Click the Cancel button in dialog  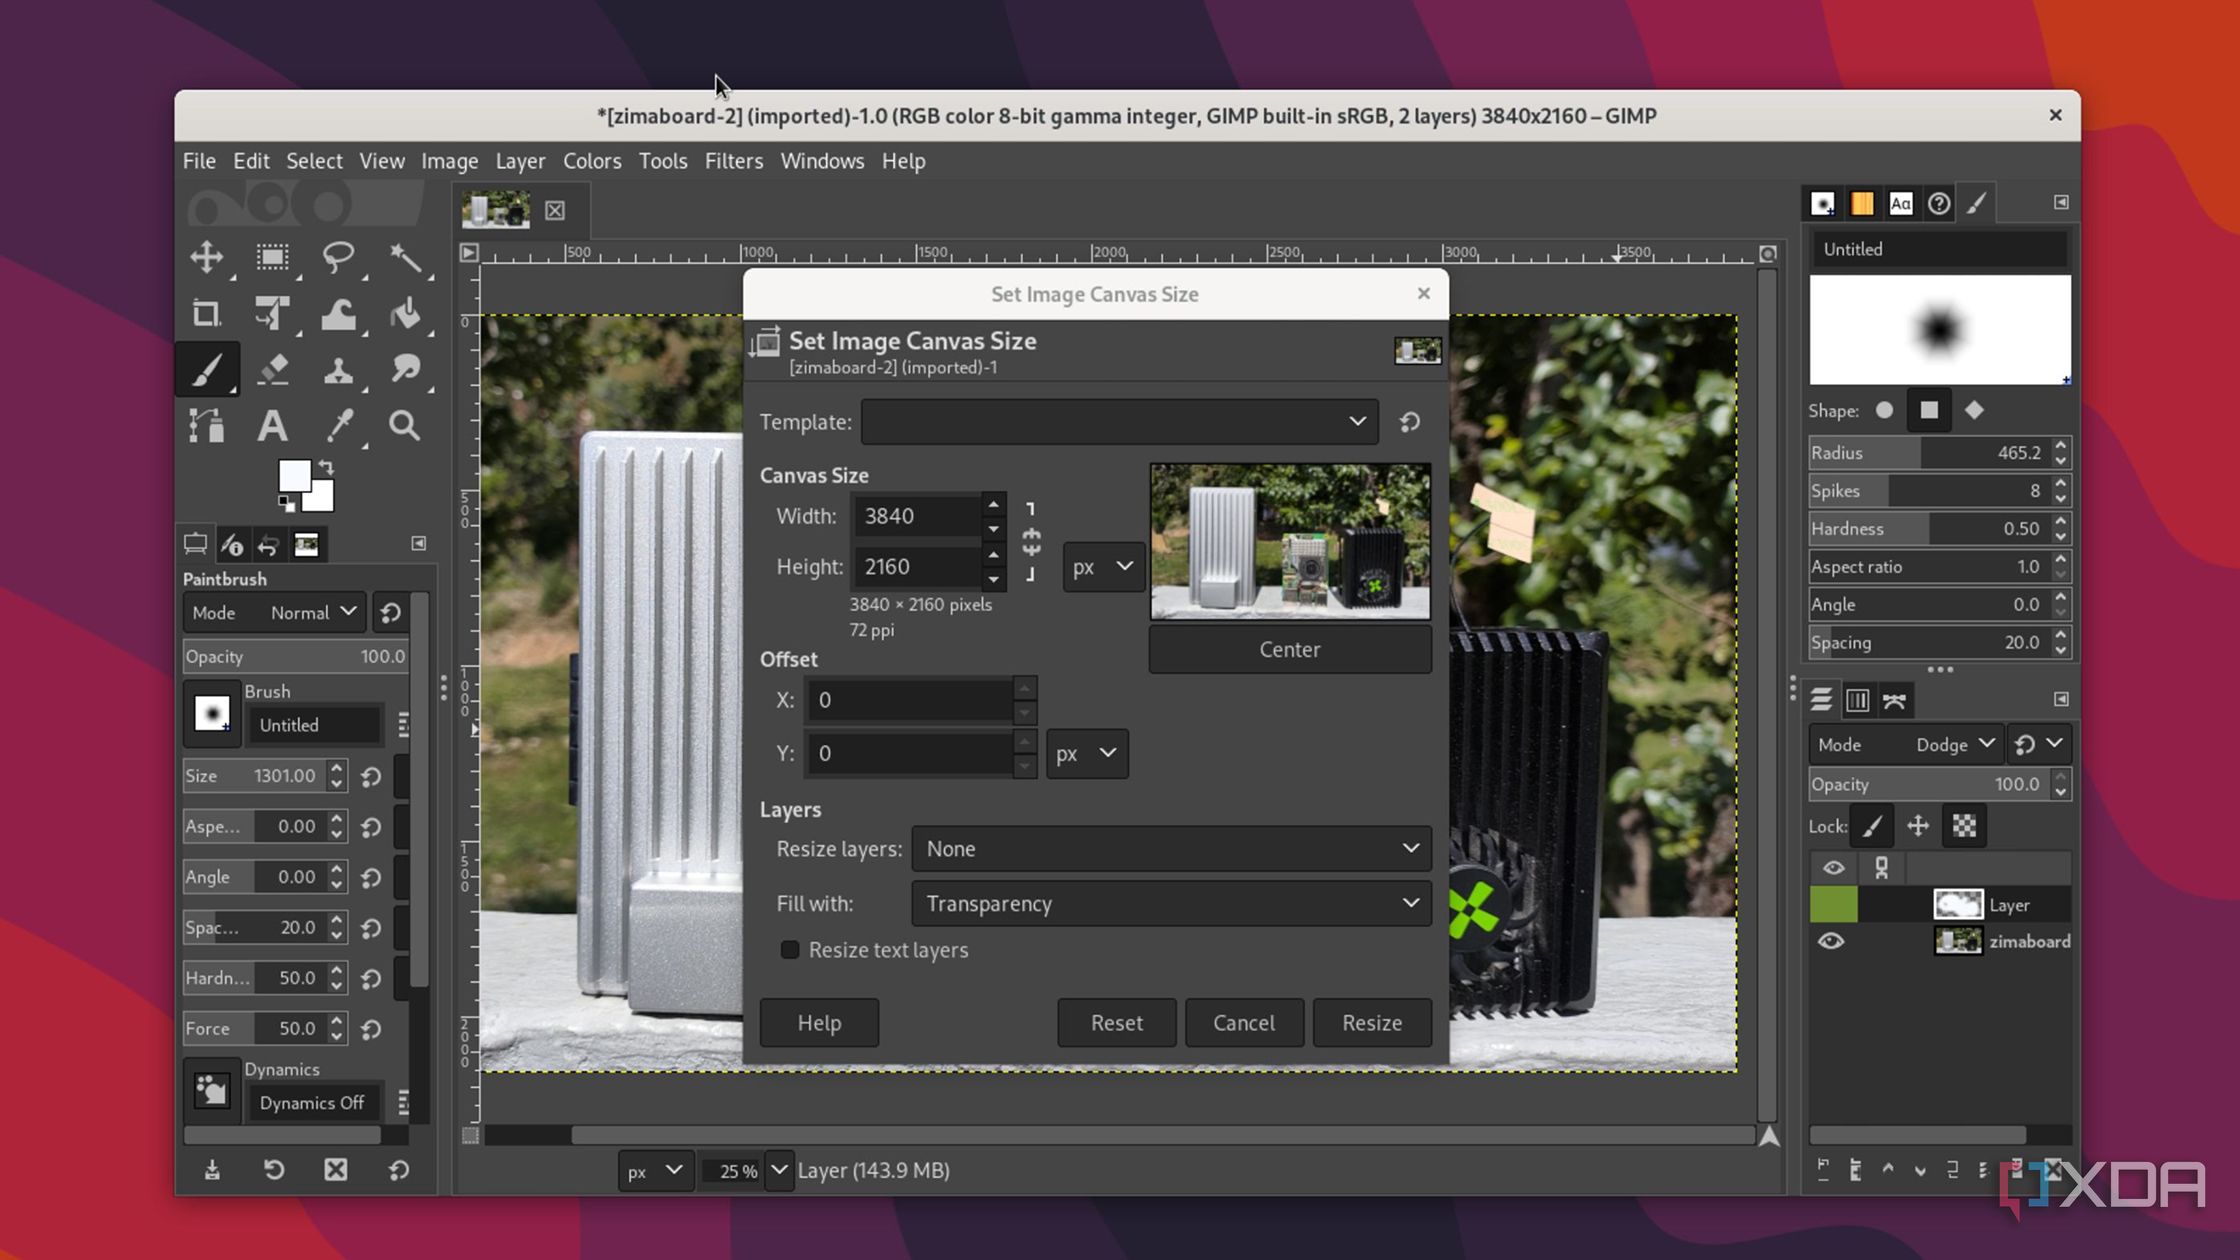pyautogui.click(x=1244, y=1023)
